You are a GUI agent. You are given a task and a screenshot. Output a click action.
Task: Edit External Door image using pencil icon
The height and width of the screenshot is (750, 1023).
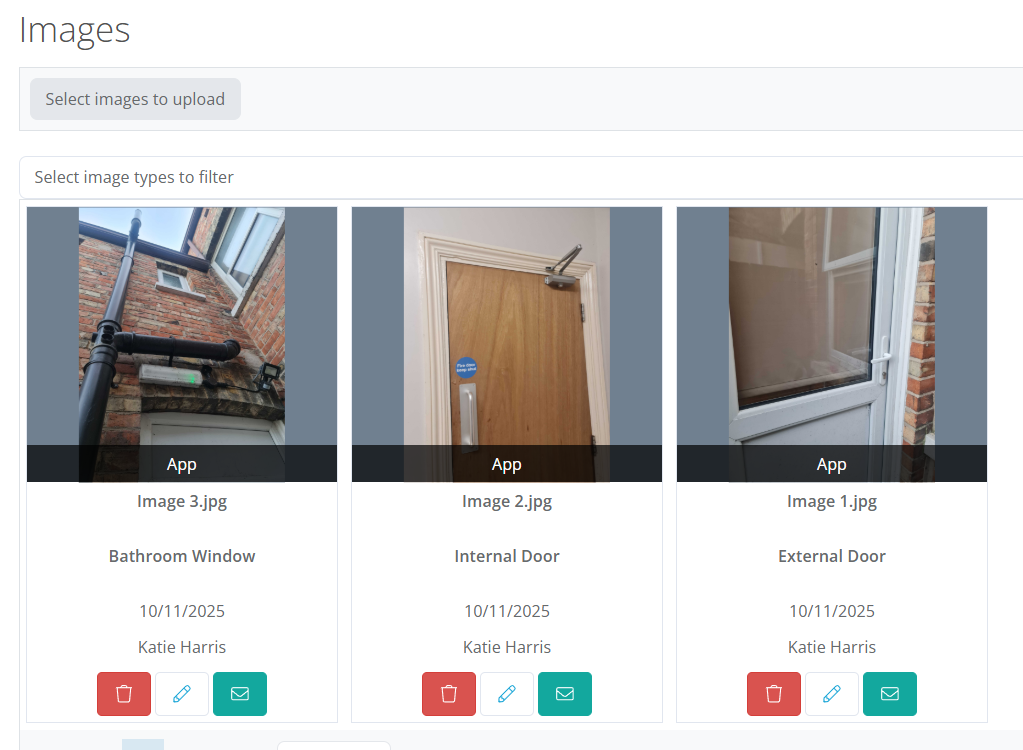(832, 694)
